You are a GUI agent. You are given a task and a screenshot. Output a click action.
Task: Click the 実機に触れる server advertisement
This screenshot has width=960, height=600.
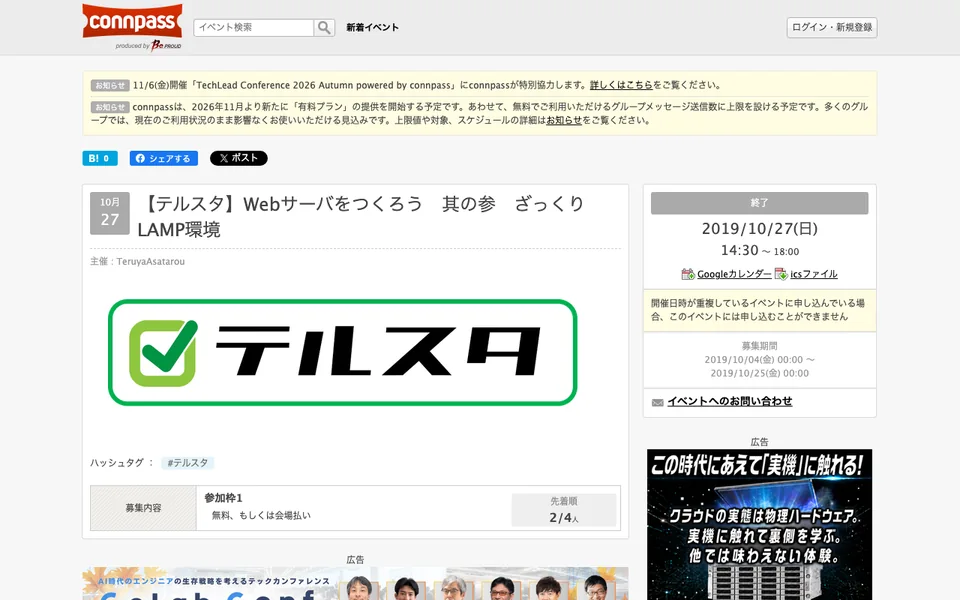tap(759, 525)
